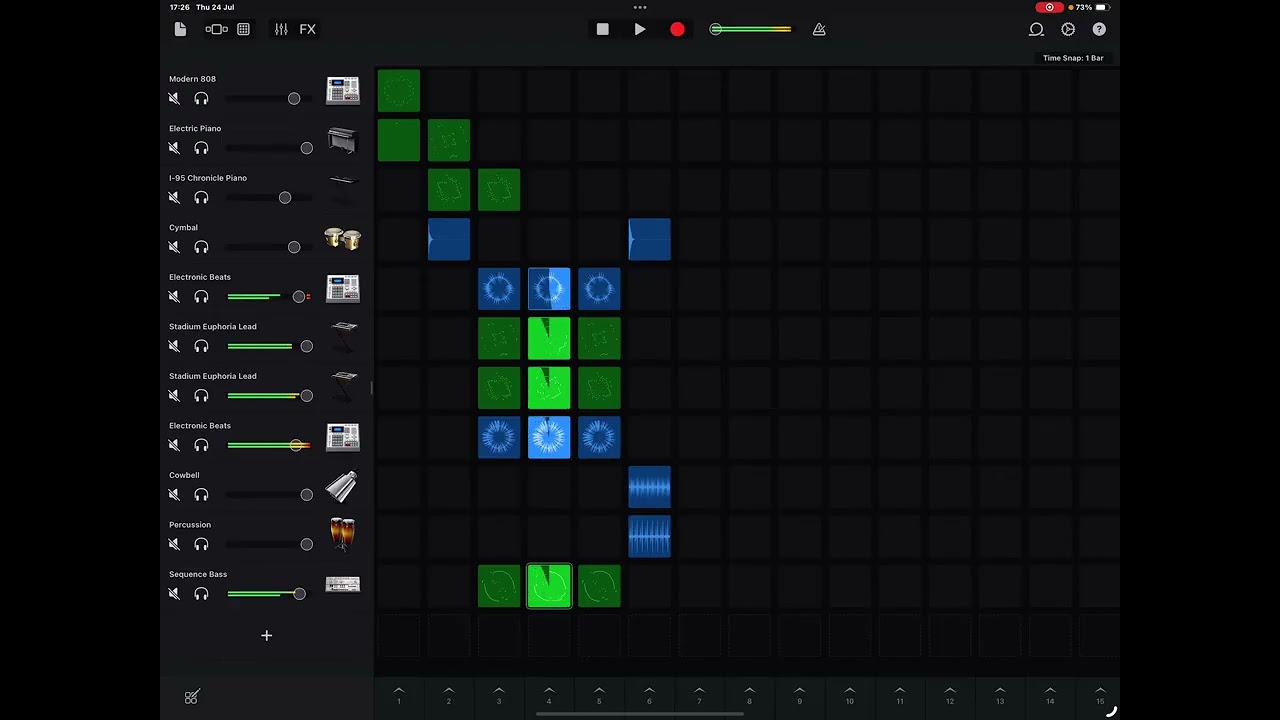Solo the Sequence Bass headphones icon
Screen dimensions: 1280x720
click(x=201, y=594)
